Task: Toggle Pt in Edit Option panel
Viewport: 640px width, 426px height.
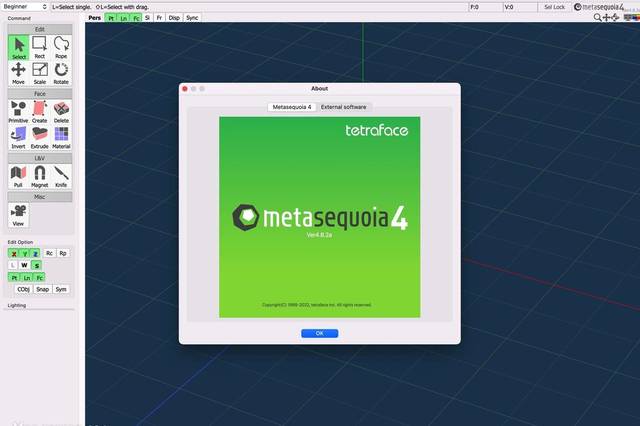Action: [14, 277]
